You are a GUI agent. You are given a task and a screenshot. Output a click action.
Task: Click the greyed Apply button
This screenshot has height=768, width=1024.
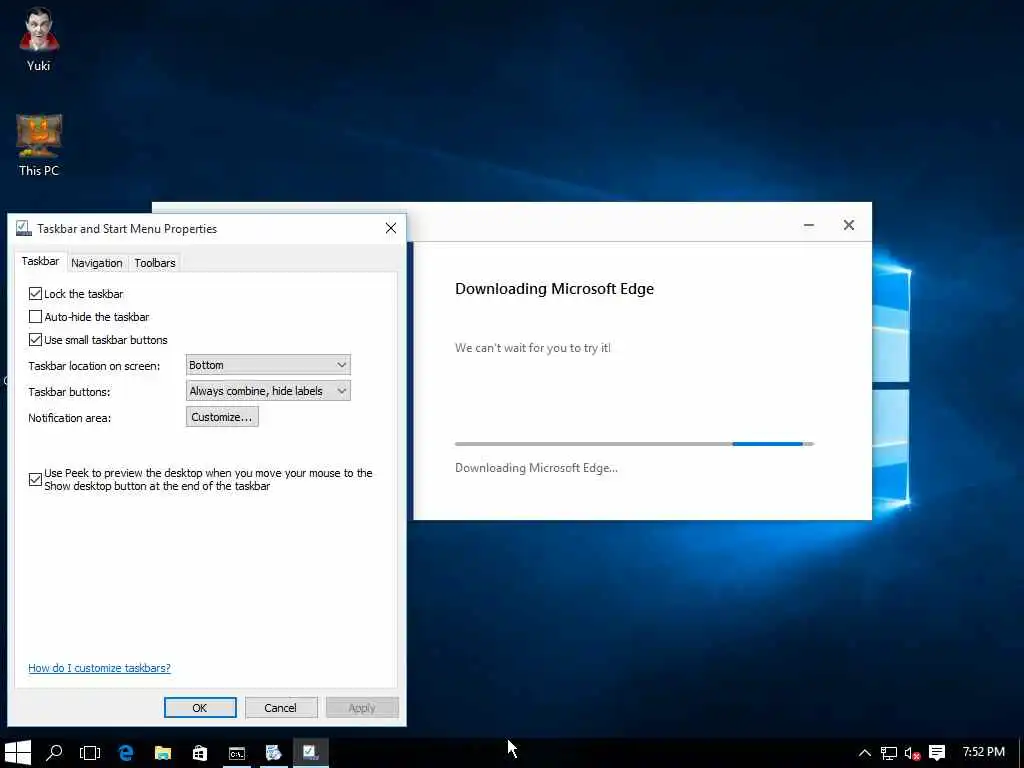(362, 708)
